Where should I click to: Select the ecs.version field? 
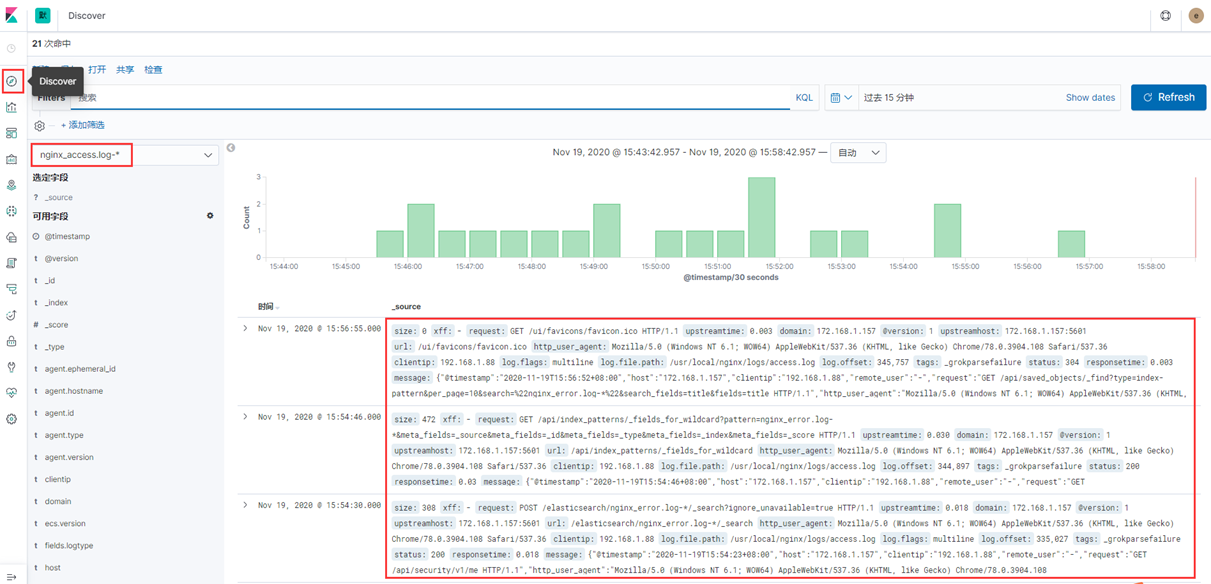click(65, 523)
